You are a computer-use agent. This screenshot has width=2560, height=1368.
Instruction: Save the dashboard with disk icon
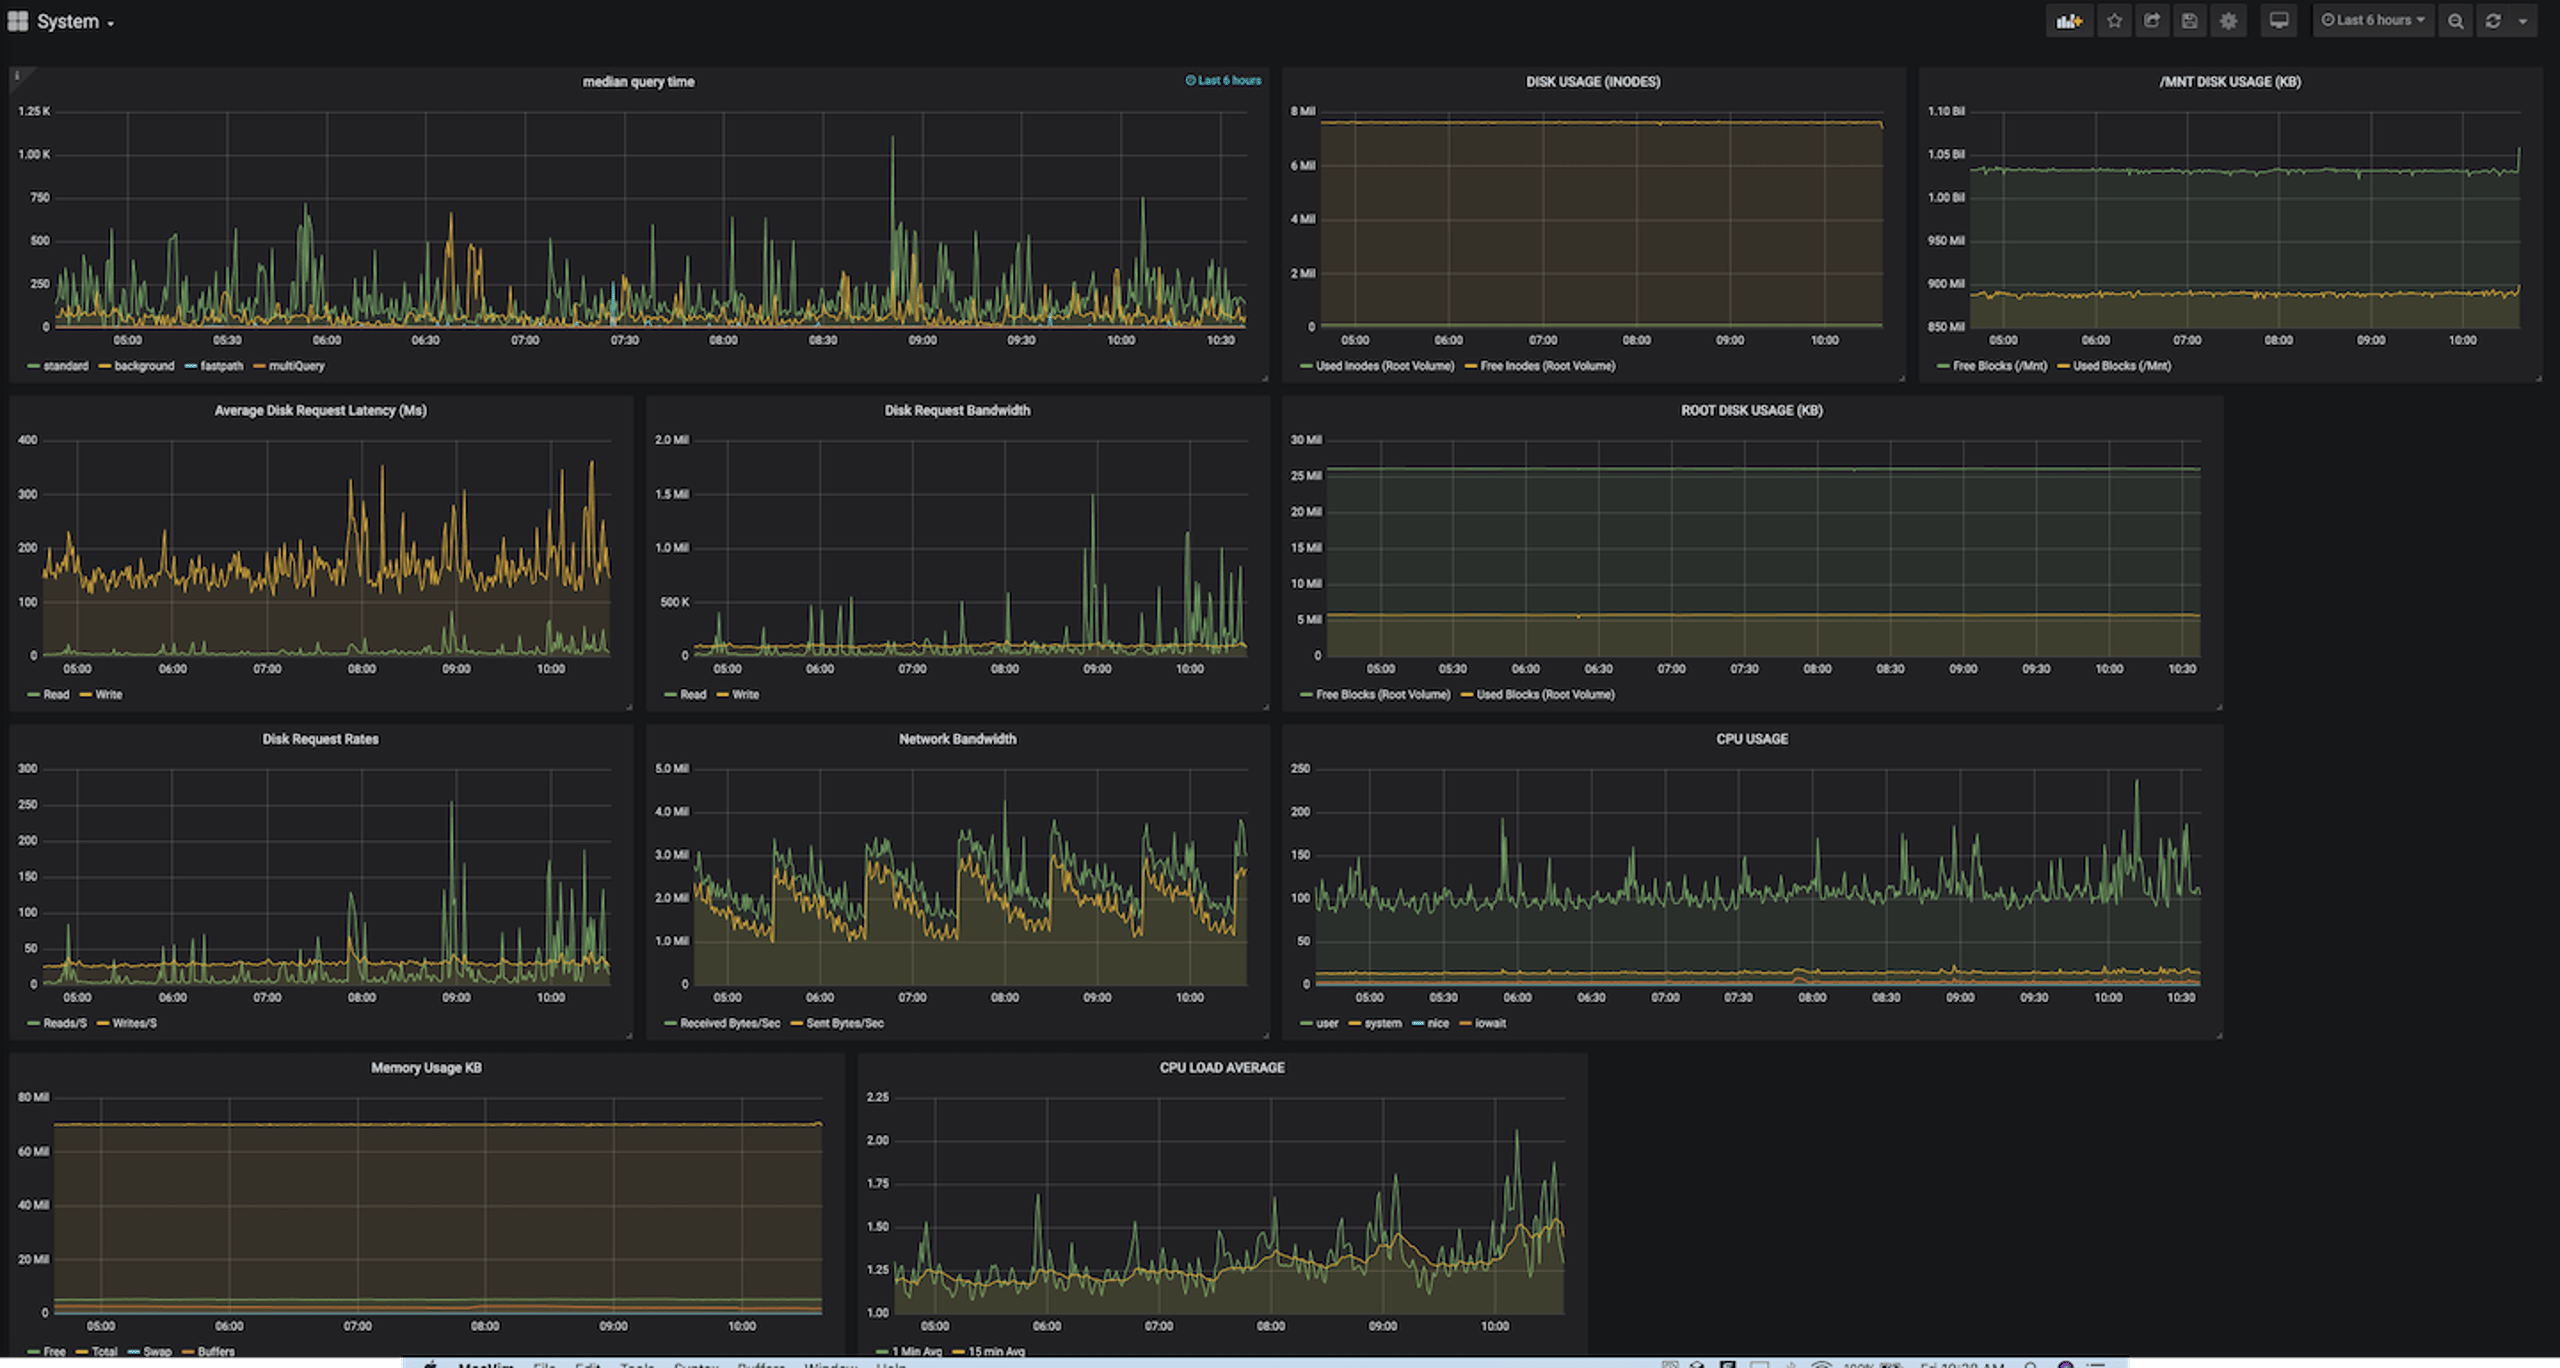tap(2190, 21)
